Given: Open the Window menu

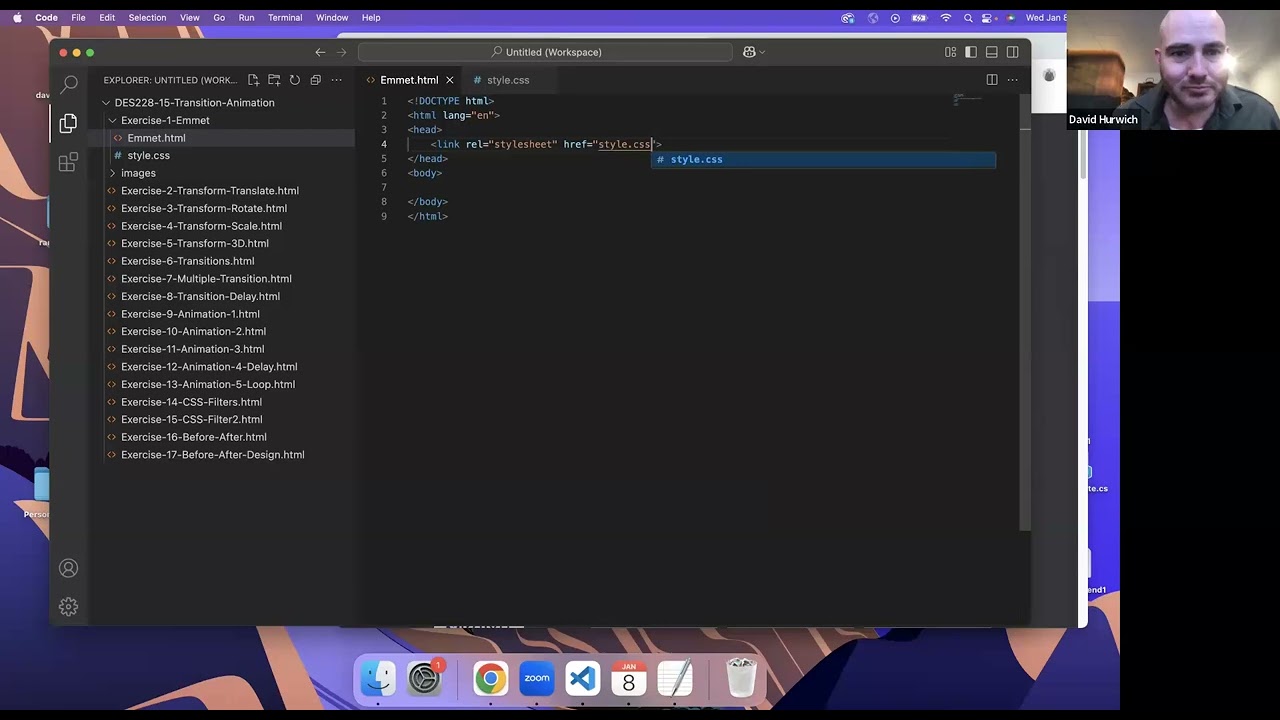Looking at the screenshot, I should (332, 18).
